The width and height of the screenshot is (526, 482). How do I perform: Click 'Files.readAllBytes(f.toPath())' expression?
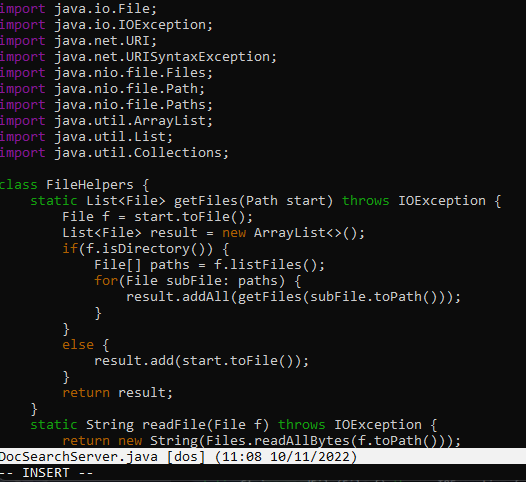tap(325, 441)
